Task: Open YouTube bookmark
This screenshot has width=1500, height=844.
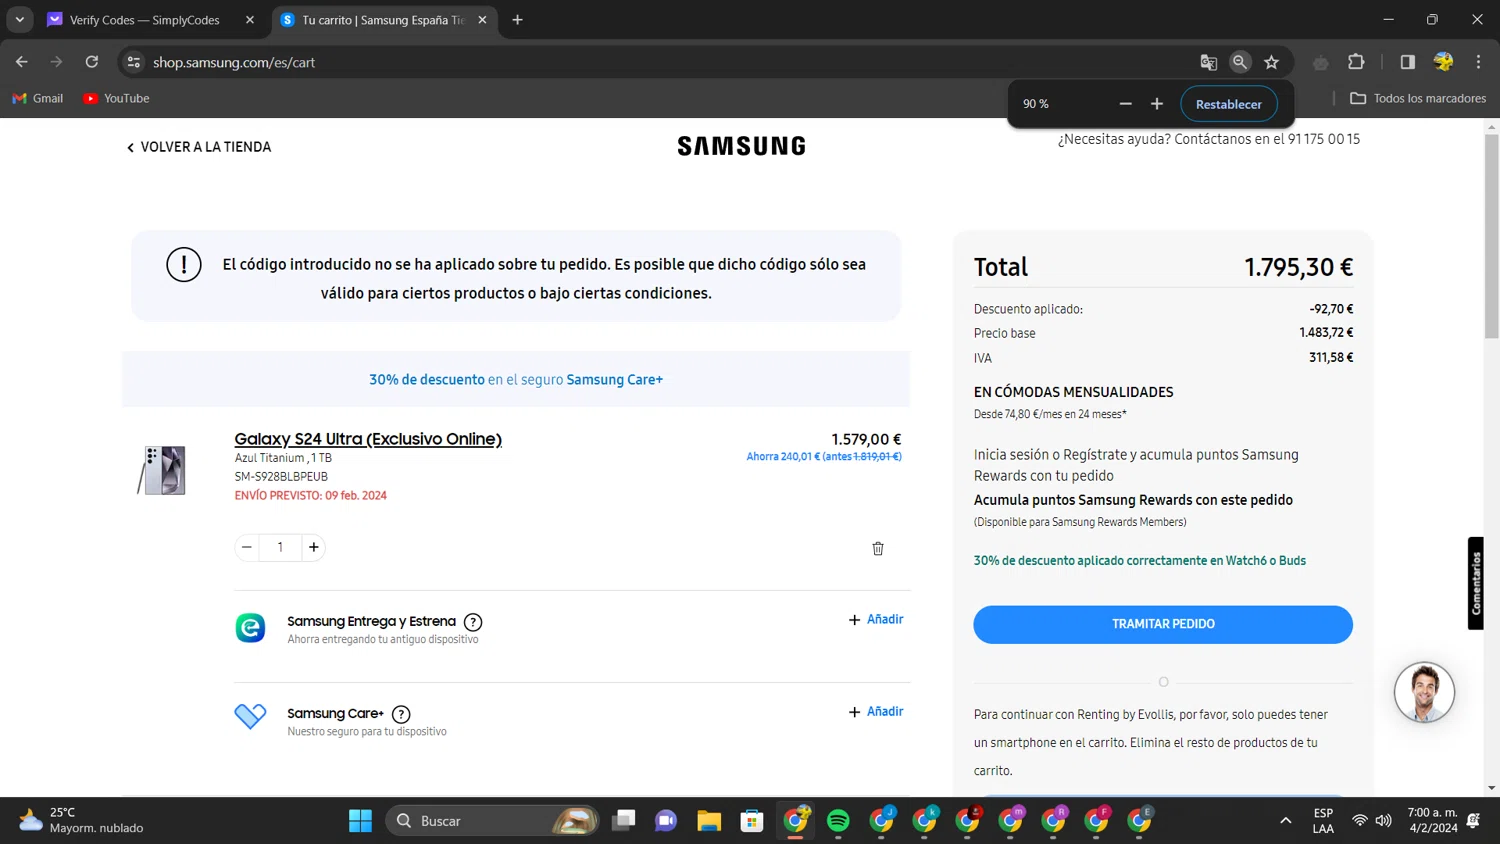Action: click(116, 98)
